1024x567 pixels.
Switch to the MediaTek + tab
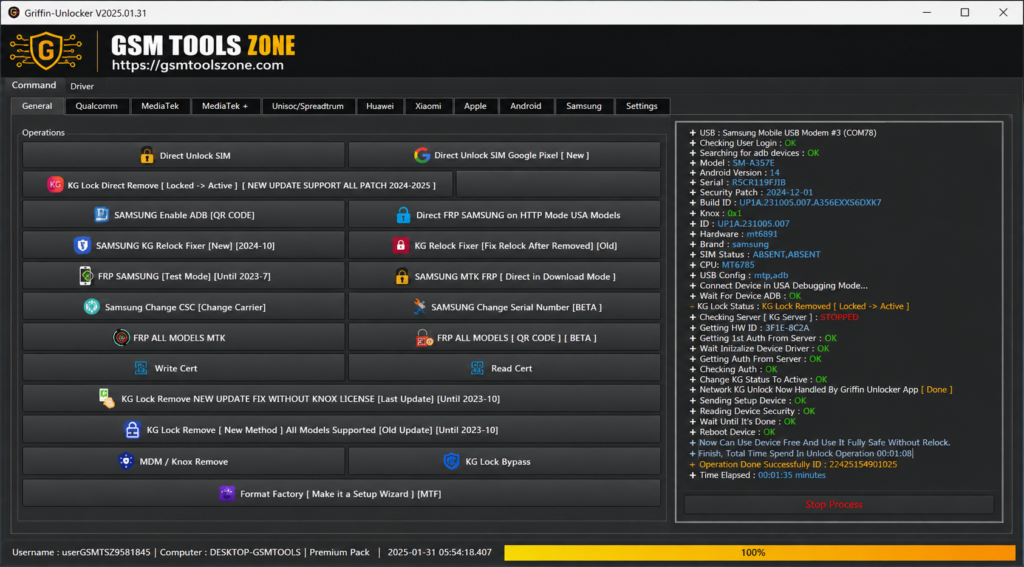pos(225,106)
